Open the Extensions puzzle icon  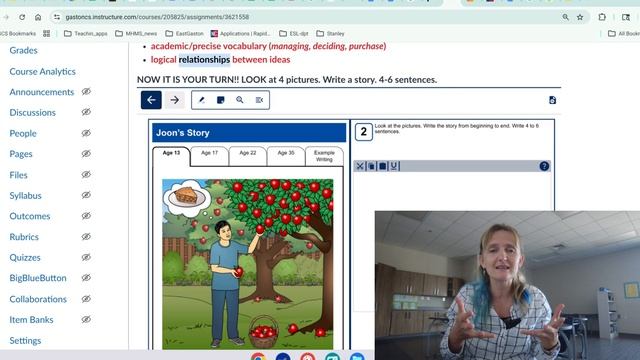coord(602,17)
